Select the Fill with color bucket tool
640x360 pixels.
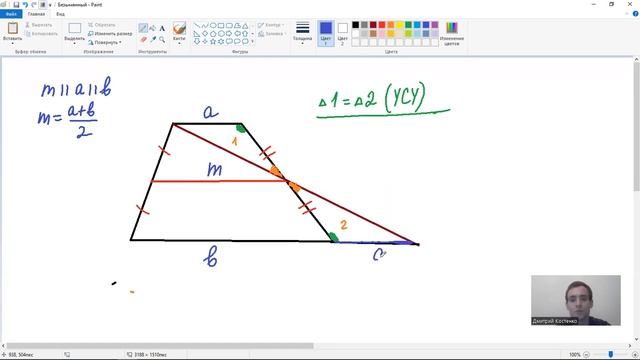[153, 28]
